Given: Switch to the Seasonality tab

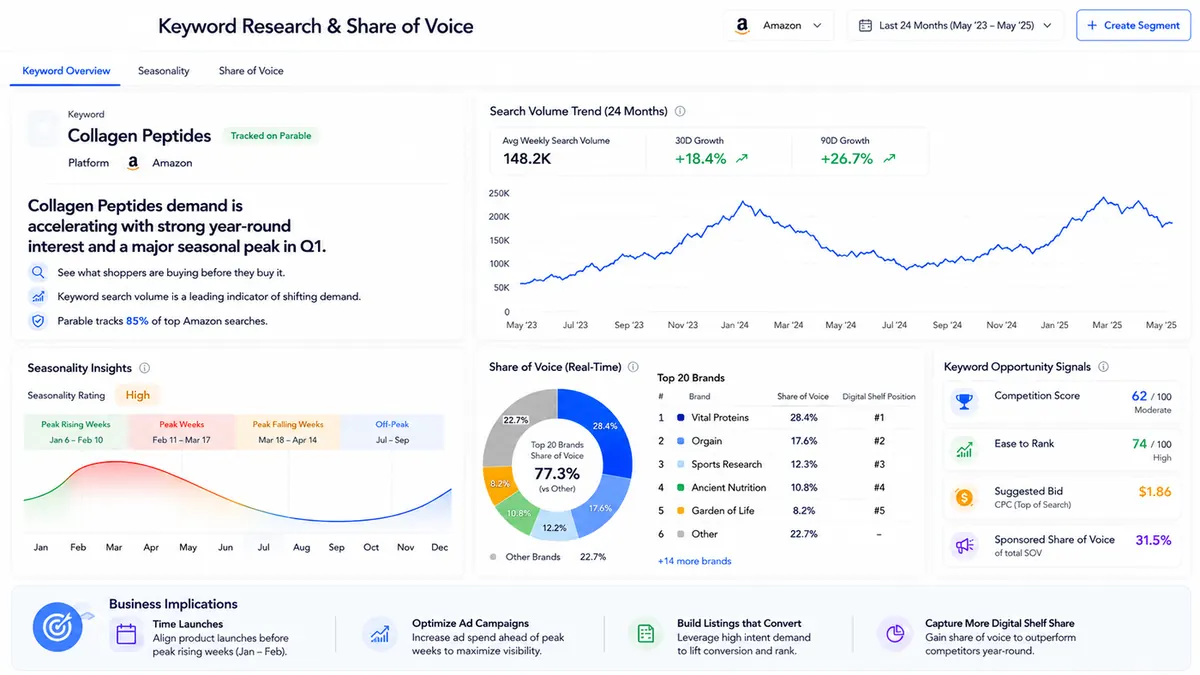Looking at the screenshot, I should pos(163,71).
